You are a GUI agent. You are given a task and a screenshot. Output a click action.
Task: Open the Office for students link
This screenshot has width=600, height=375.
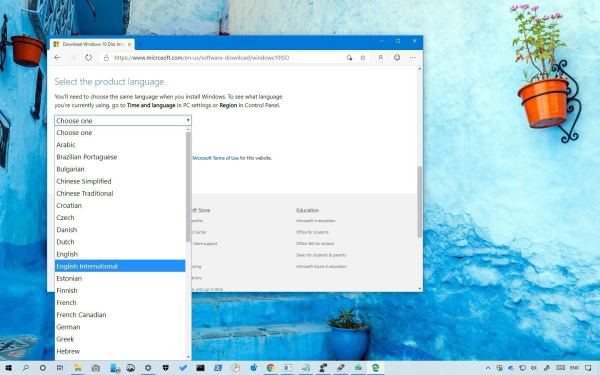(x=312, y=232)
